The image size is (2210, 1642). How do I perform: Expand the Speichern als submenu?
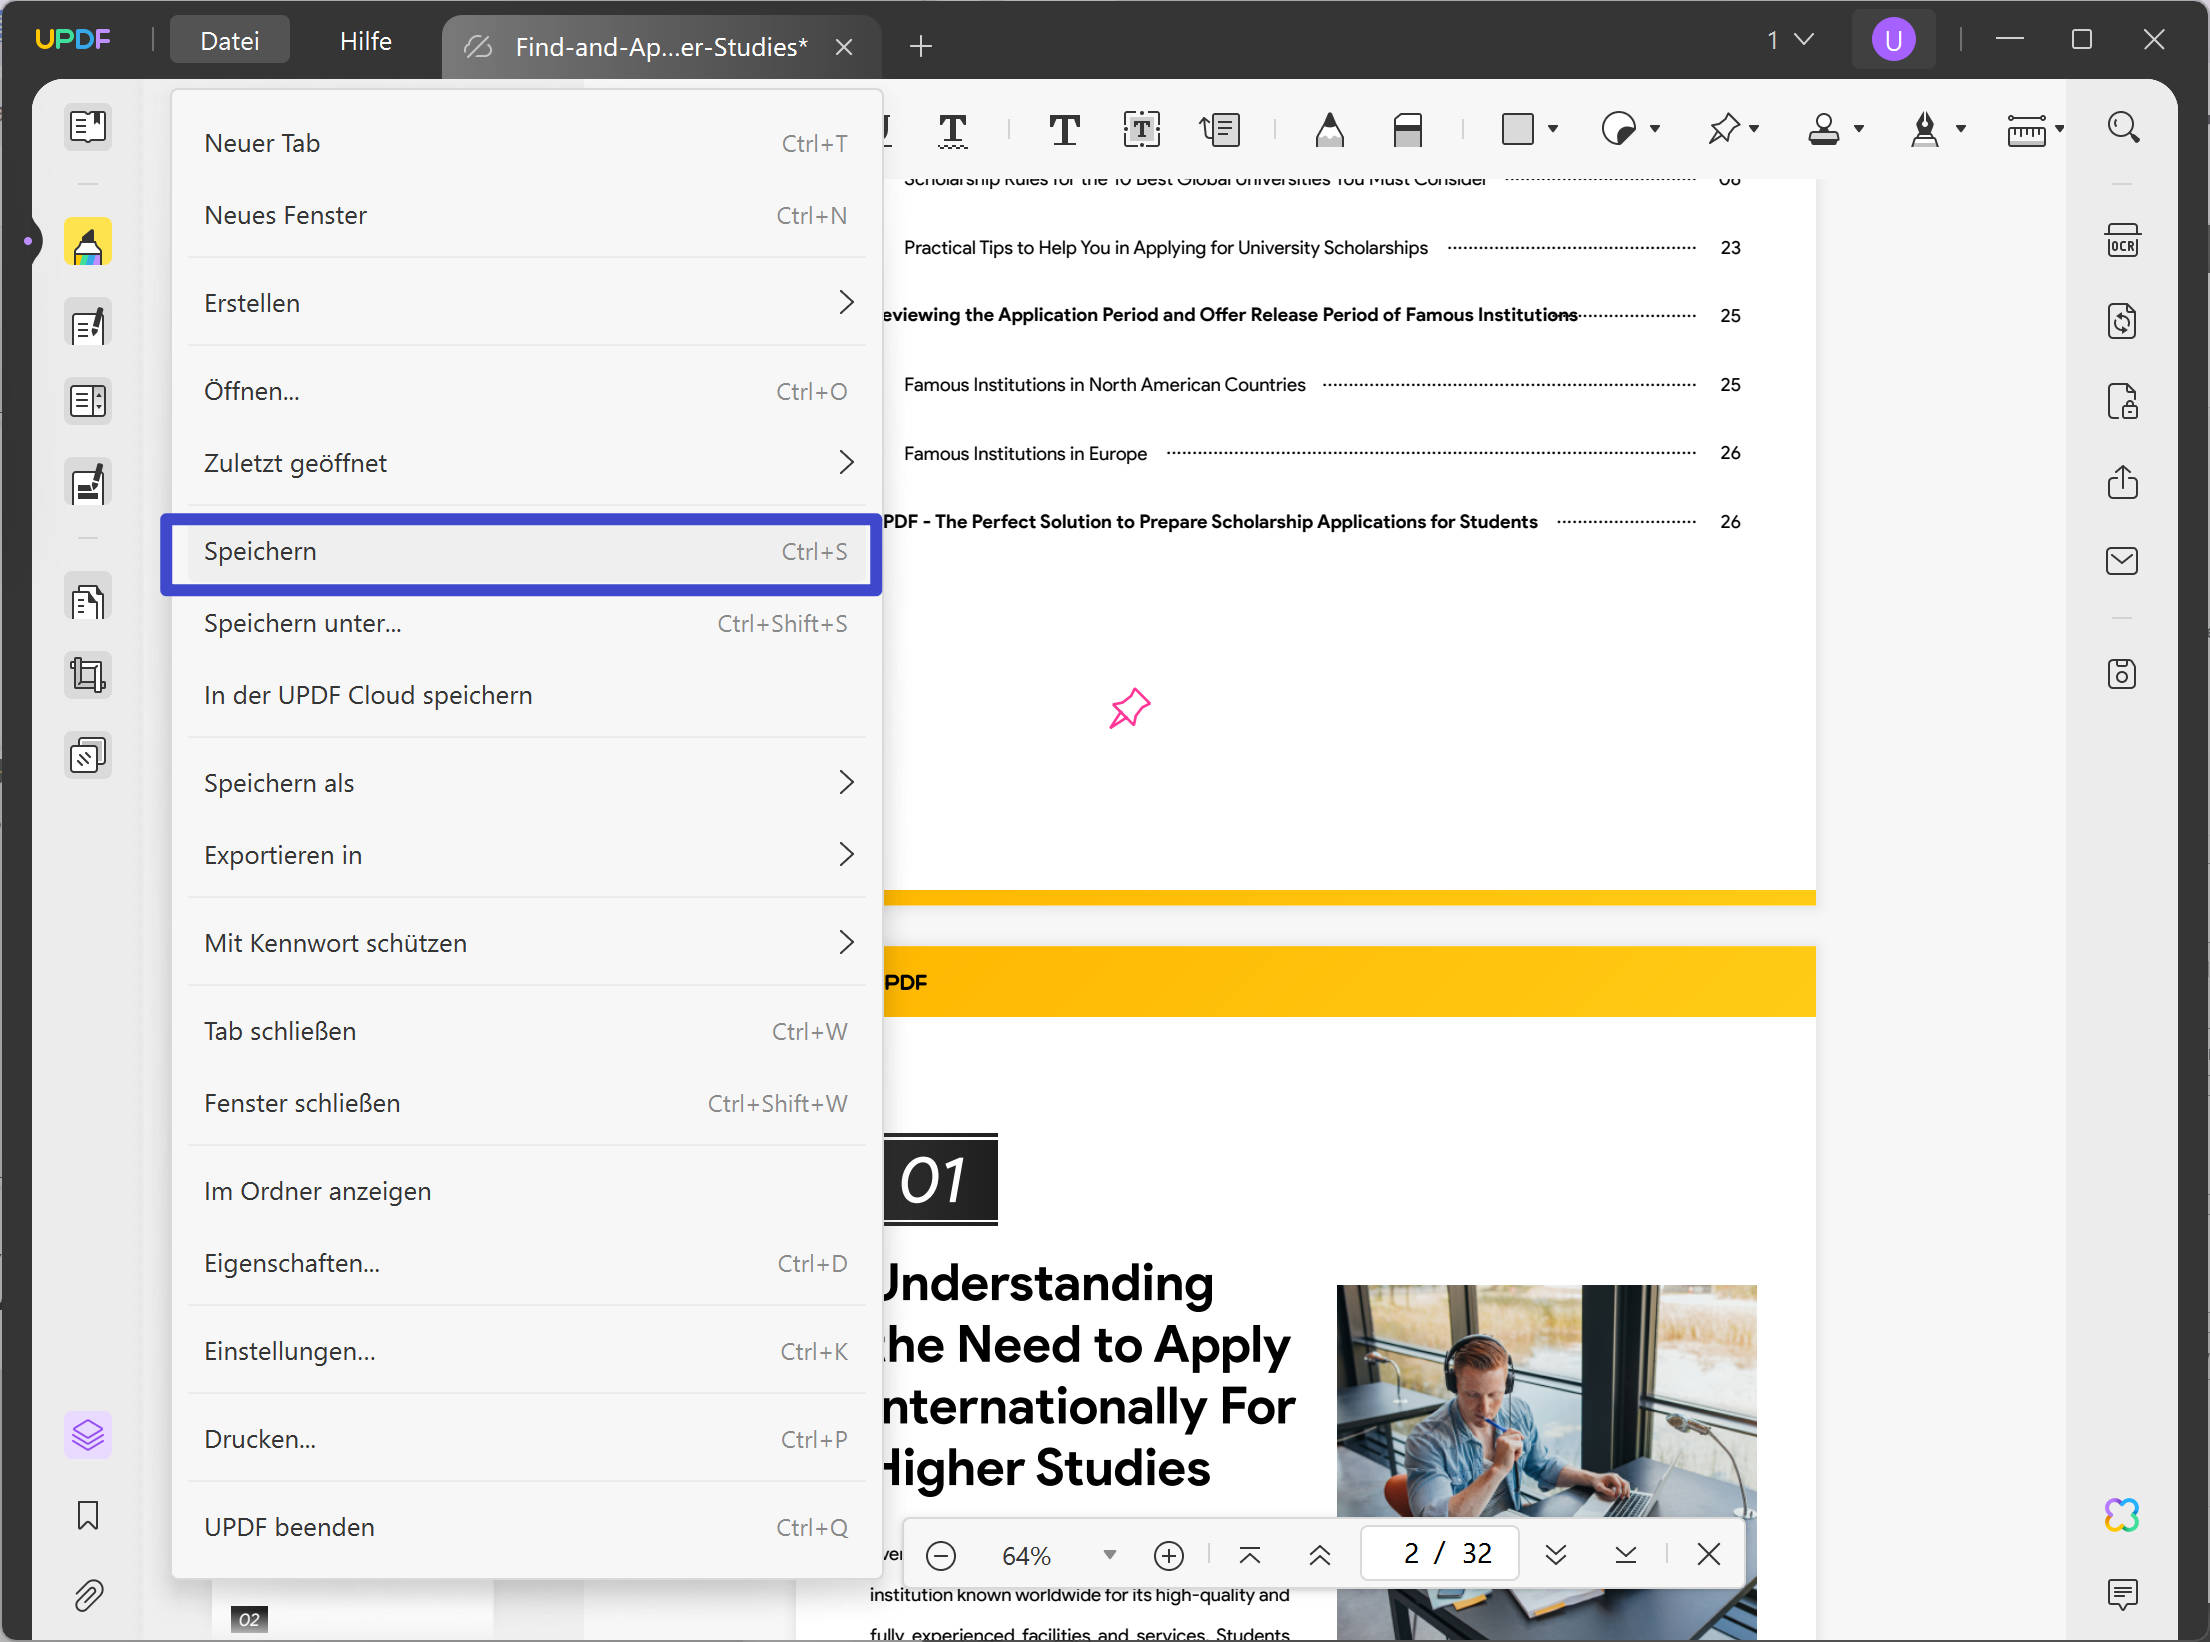tap(527, 782)
